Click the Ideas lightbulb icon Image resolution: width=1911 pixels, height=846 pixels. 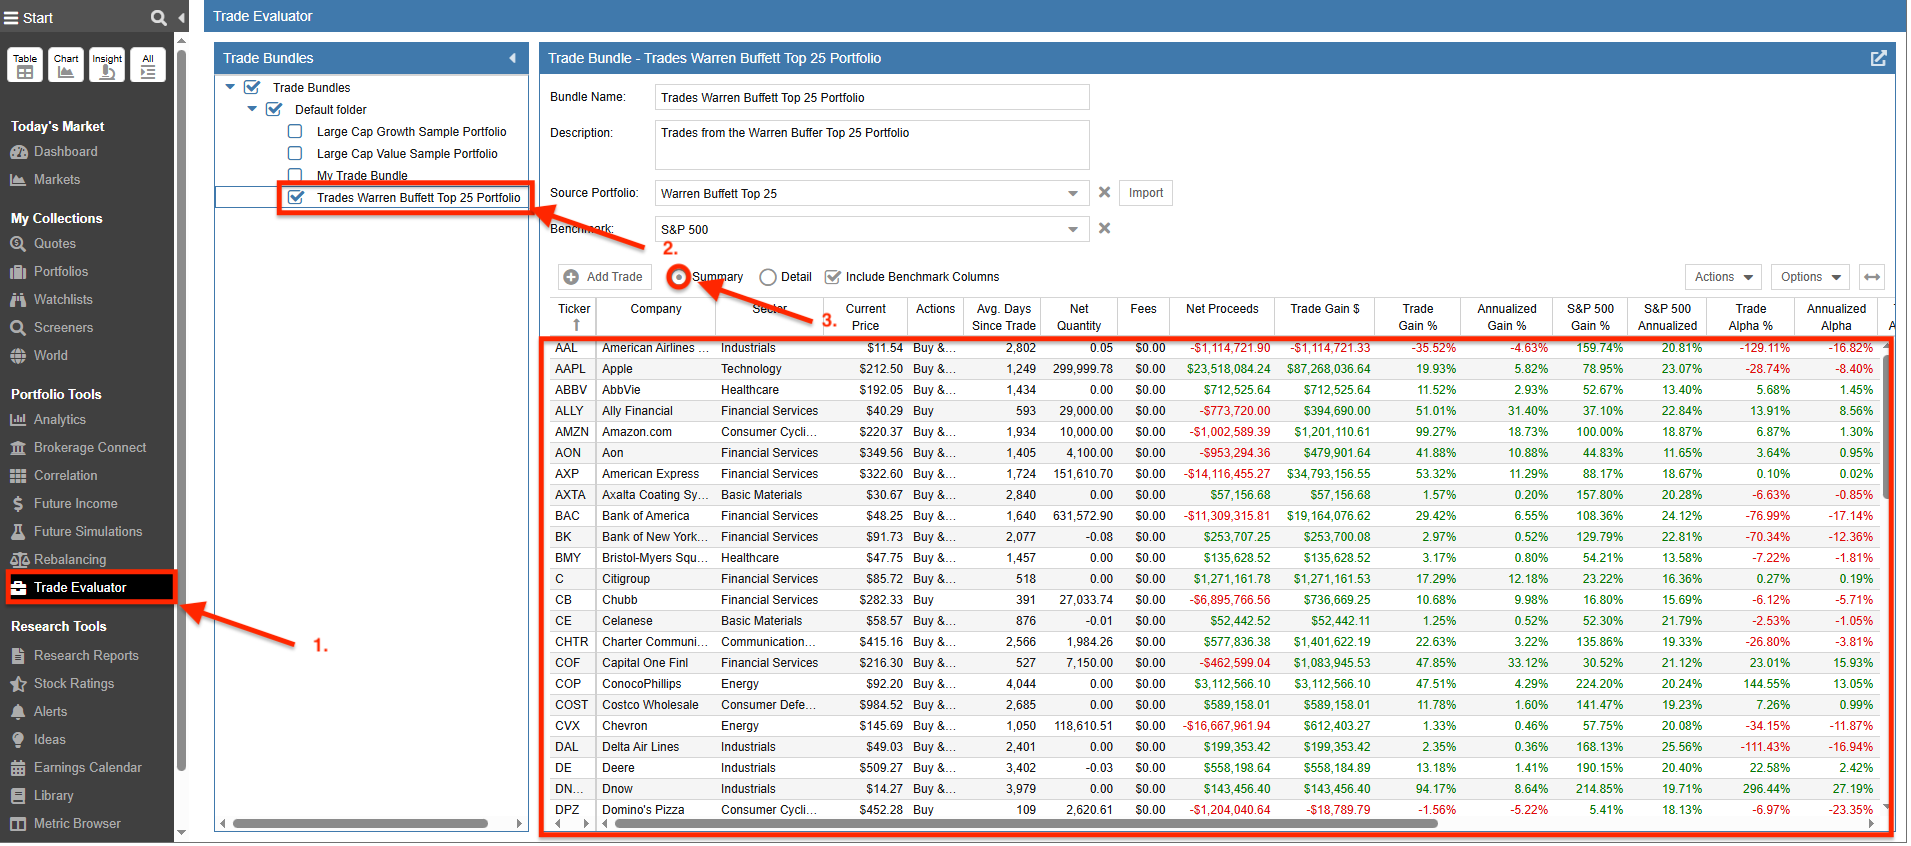18,740
